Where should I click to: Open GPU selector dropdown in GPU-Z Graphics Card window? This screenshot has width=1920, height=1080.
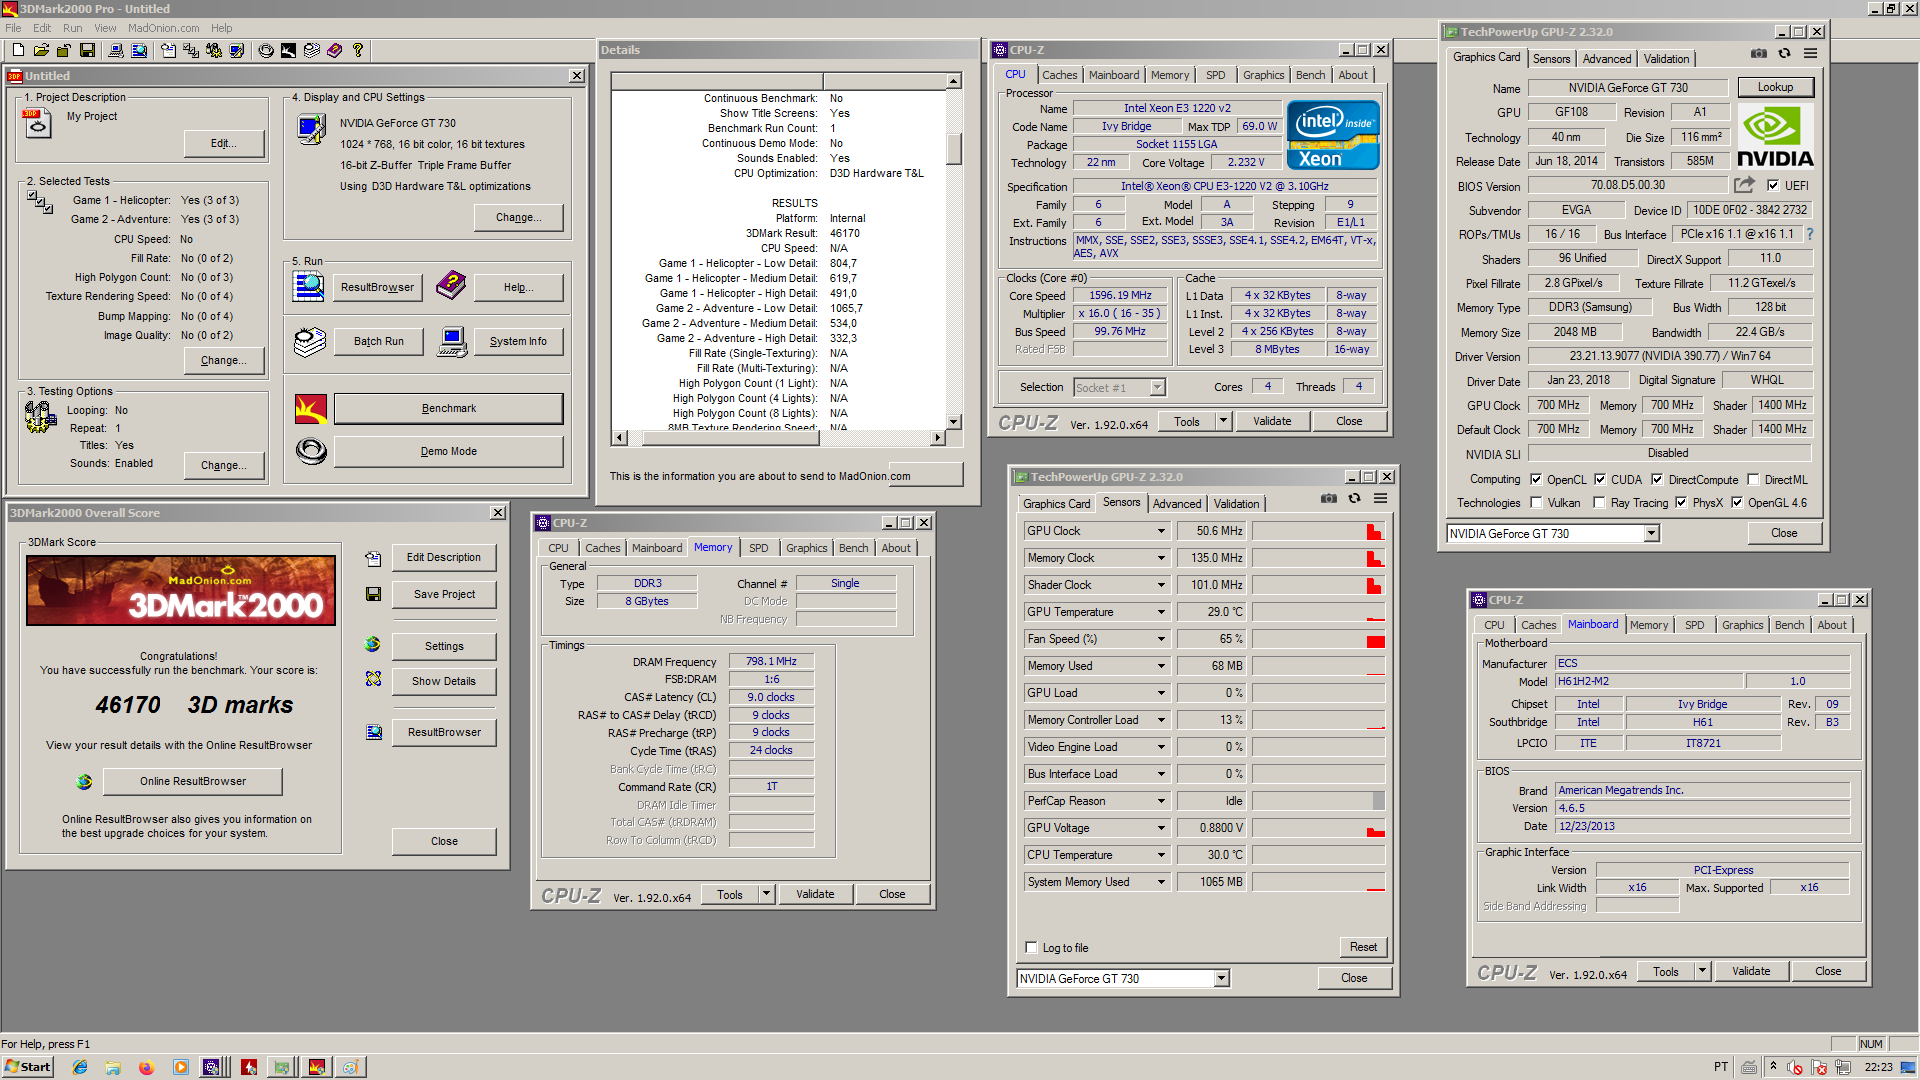(1651, 534)
